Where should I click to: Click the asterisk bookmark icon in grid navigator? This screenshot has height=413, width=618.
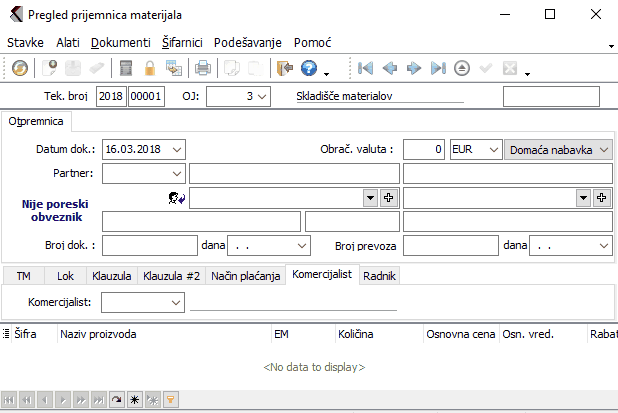pyautogui.click(x=135, y=399)
